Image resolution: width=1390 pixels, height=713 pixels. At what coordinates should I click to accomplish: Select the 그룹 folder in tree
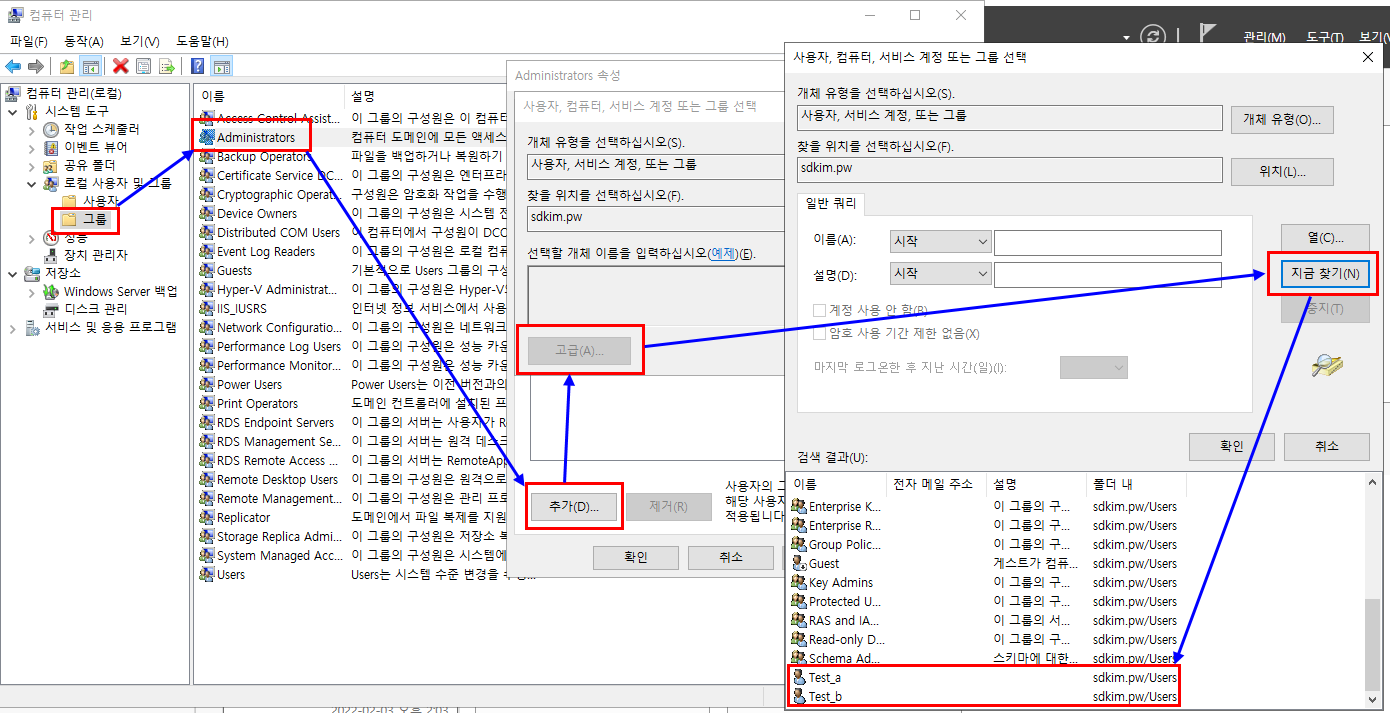85,219
